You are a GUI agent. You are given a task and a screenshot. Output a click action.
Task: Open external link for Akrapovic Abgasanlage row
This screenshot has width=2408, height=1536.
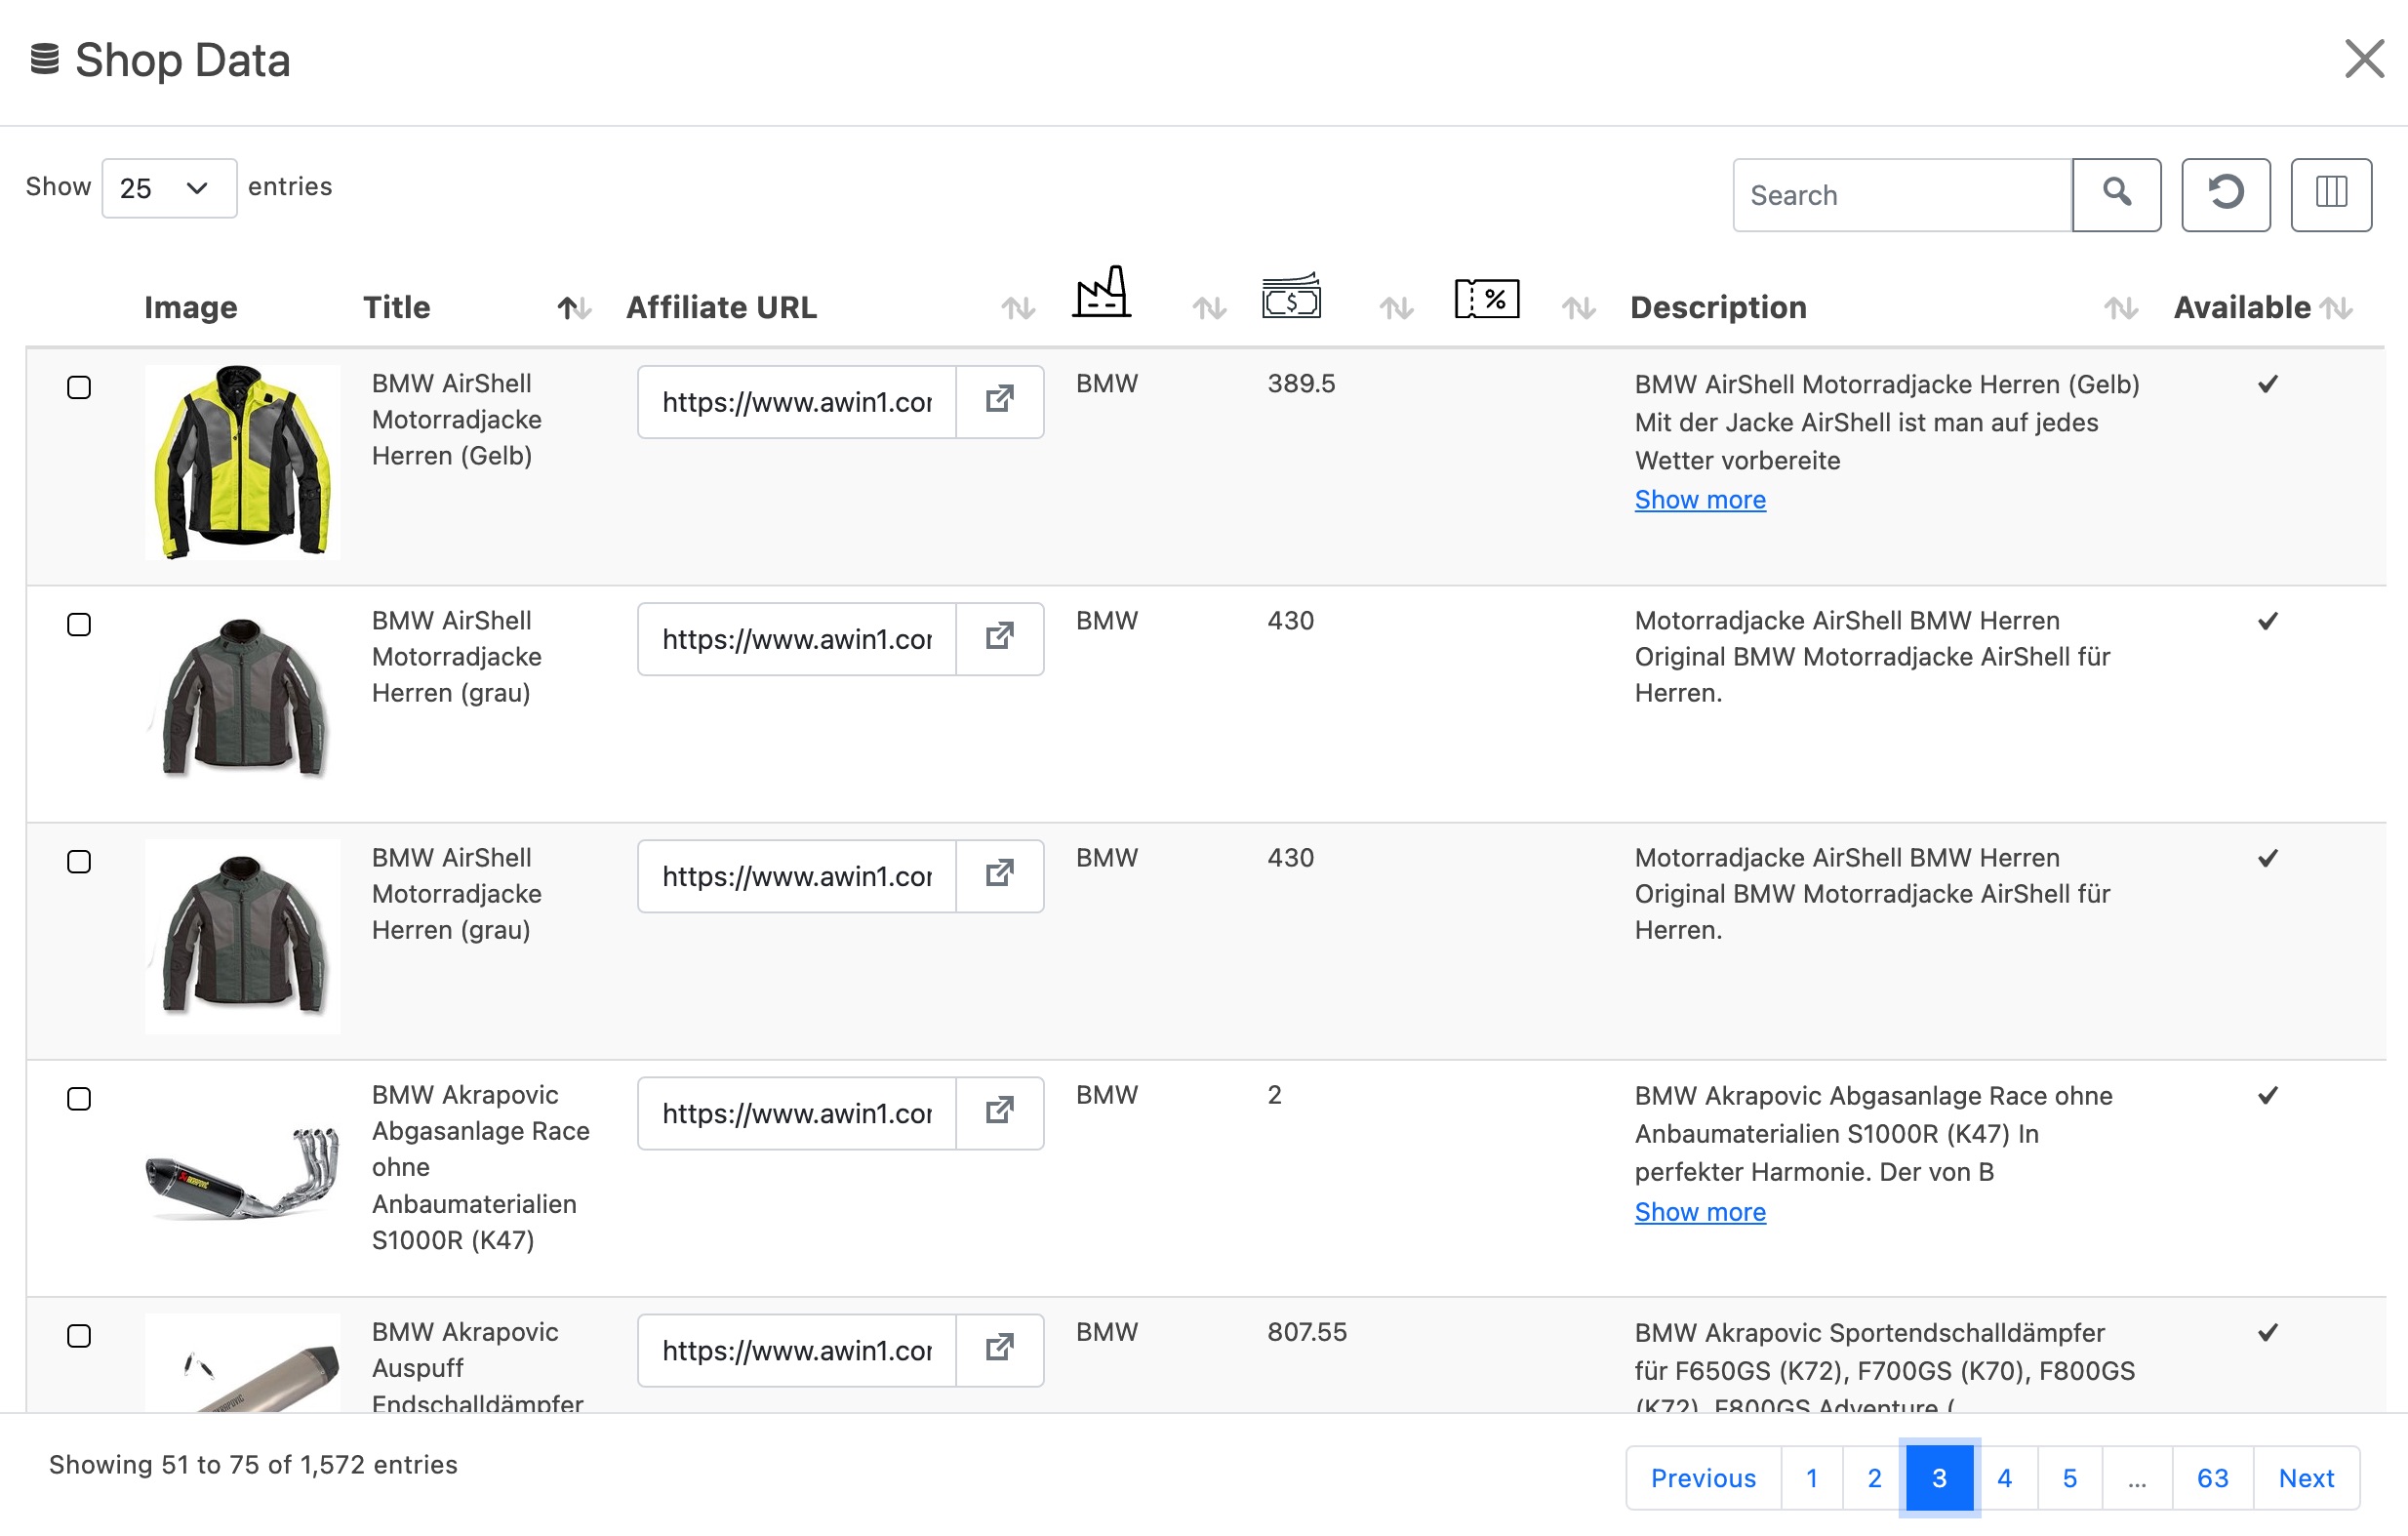(x=999, y=1112)
